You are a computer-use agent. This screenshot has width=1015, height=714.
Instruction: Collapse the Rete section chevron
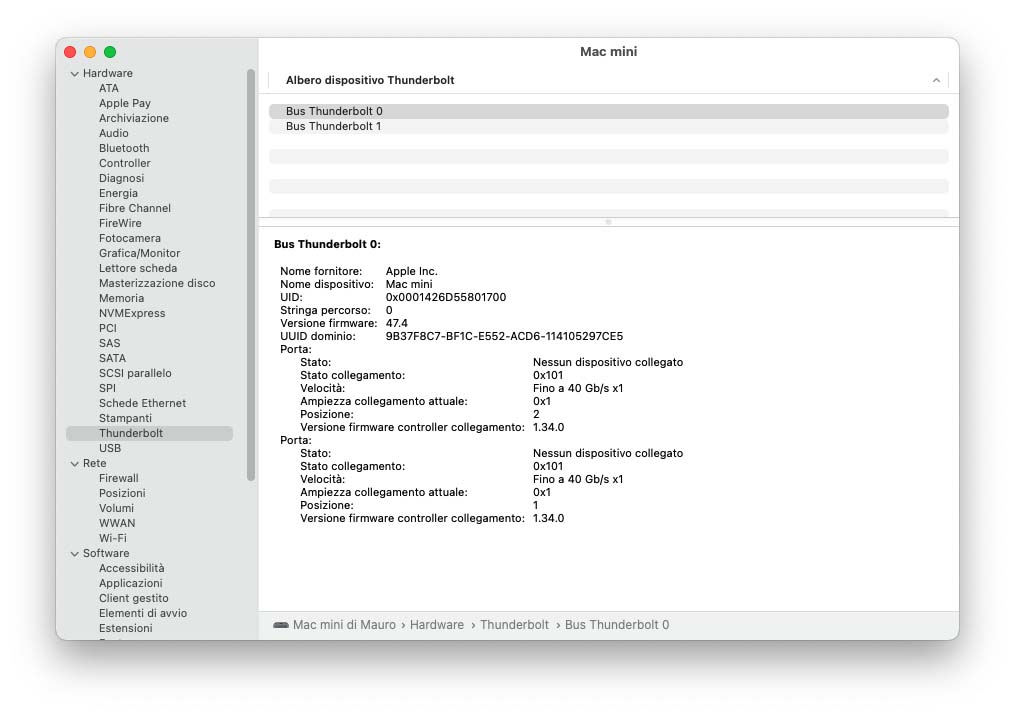(x=74, y=463)
